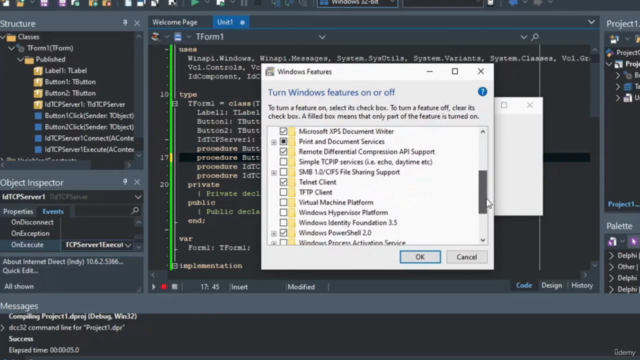Click OK in Windows Features dialog
640x360 pixels.
(420, 257)
